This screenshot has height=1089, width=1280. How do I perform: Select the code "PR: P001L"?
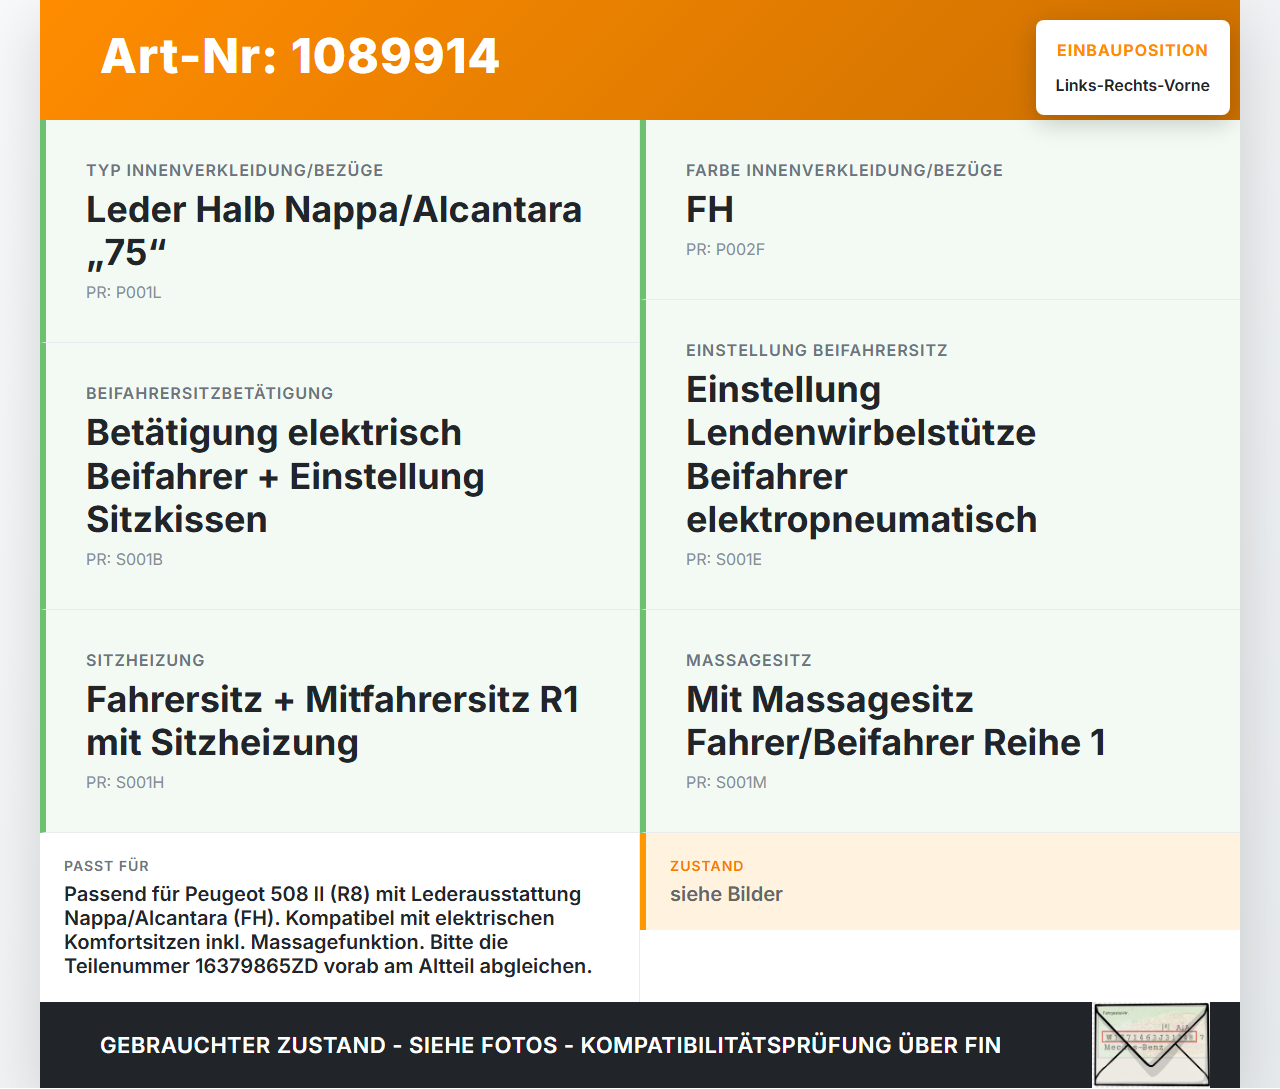tap(124, 292)
